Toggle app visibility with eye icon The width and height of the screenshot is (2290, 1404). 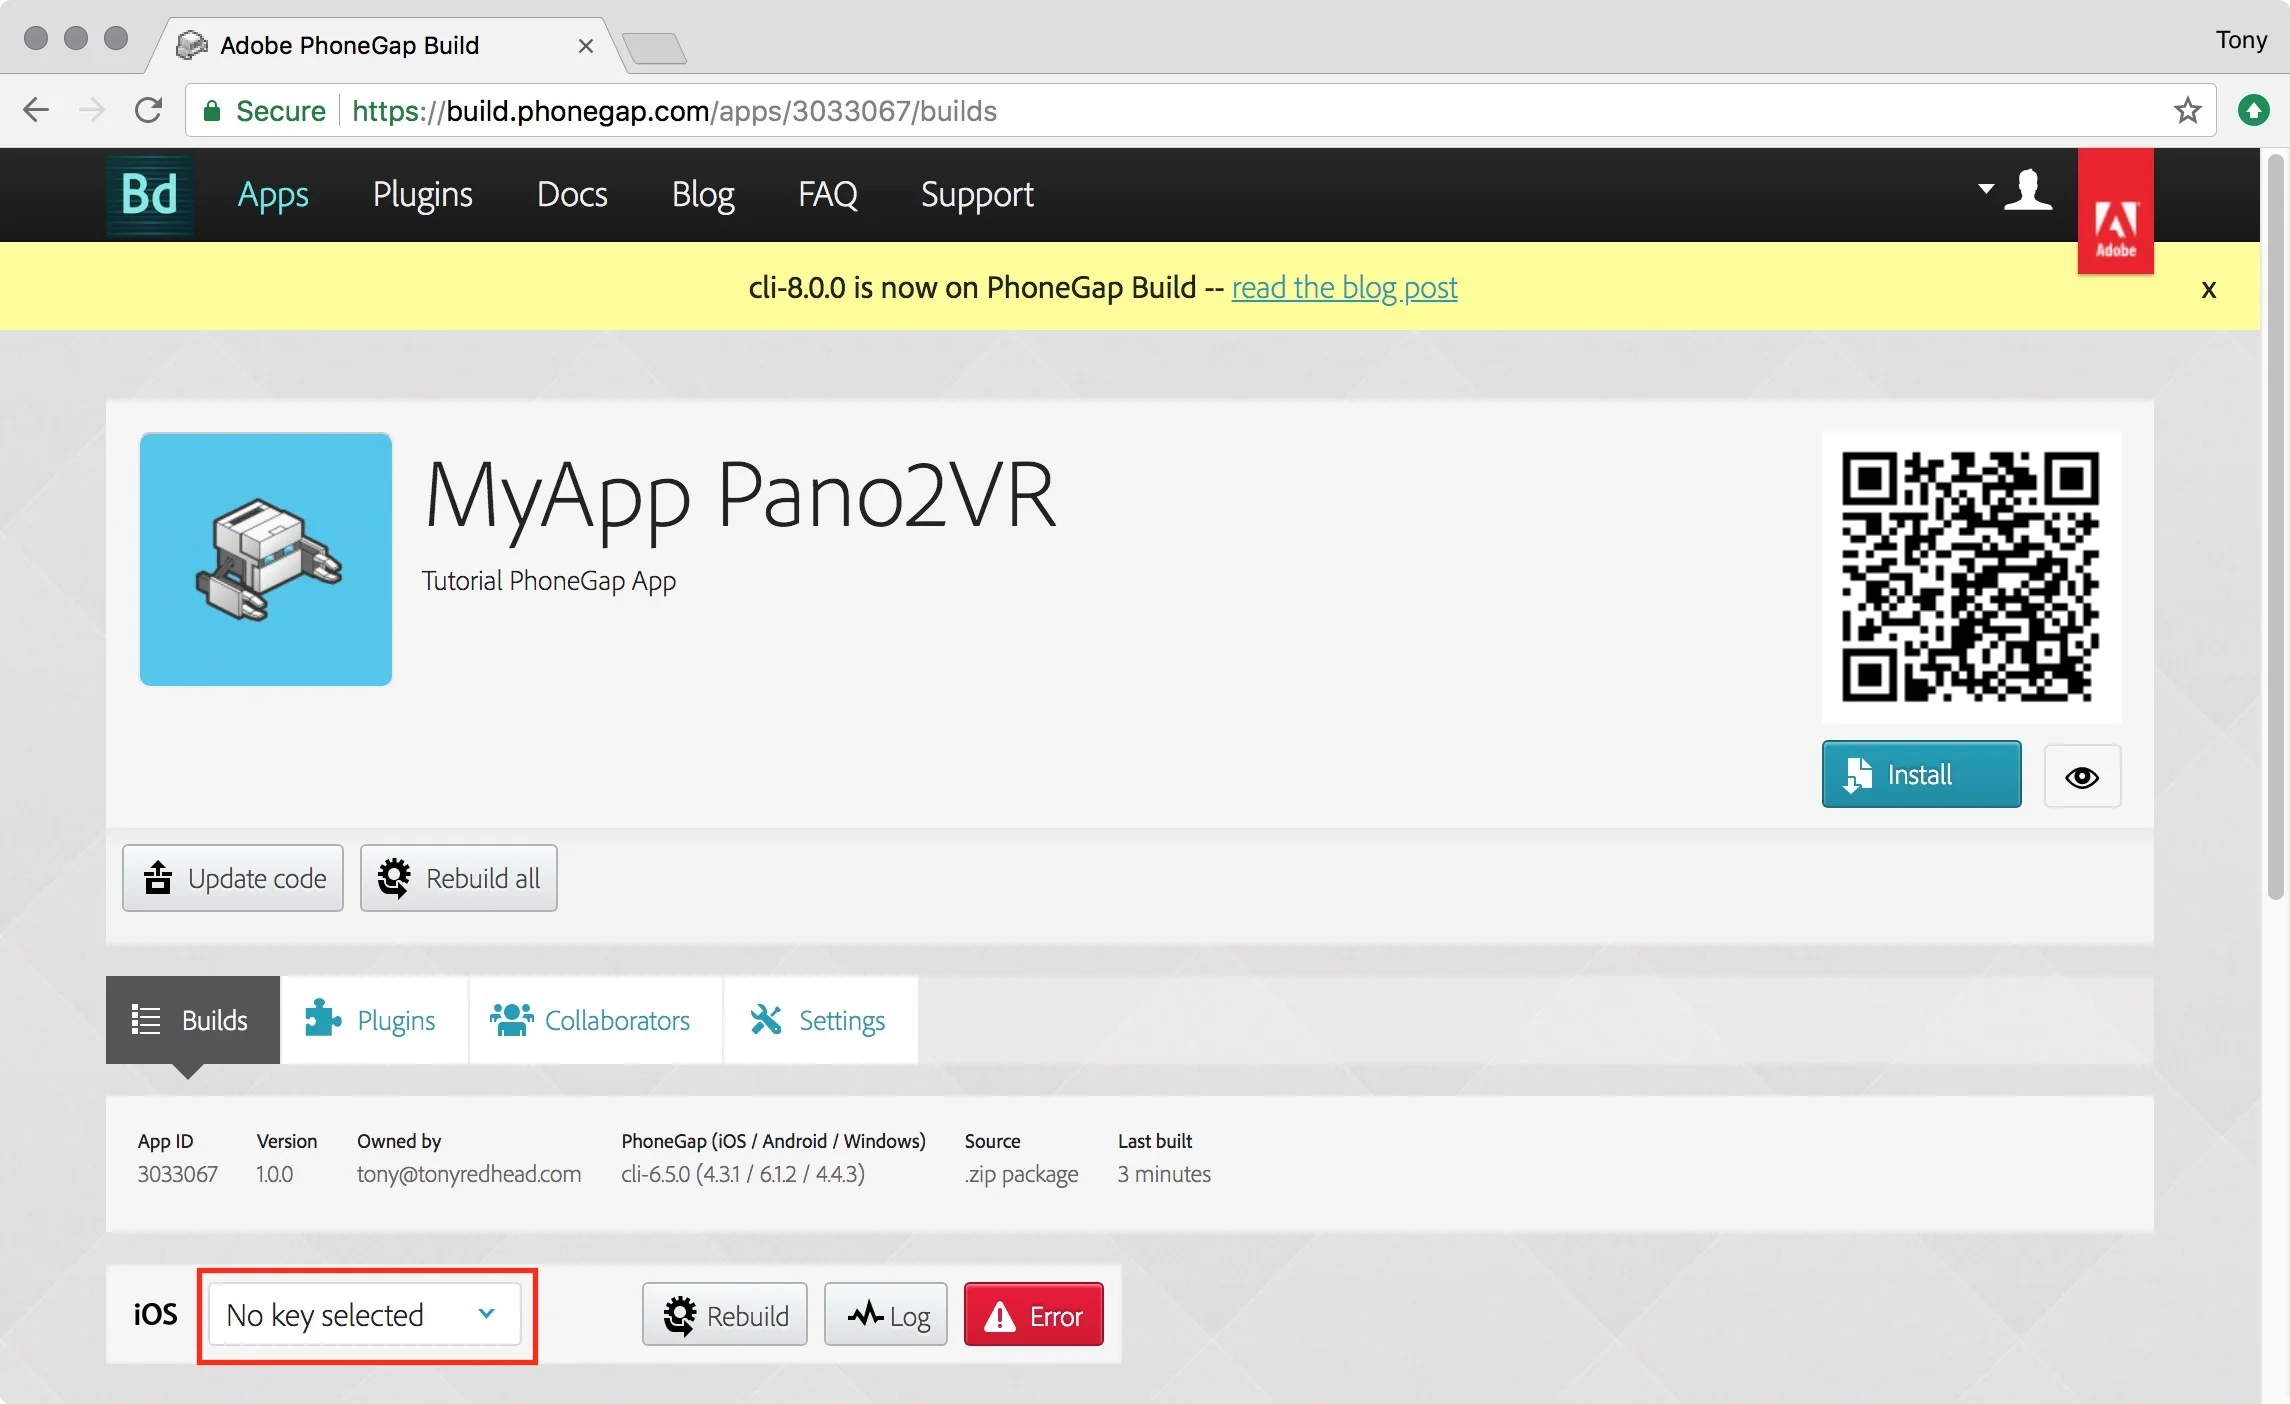click(x=2082, y=777)
